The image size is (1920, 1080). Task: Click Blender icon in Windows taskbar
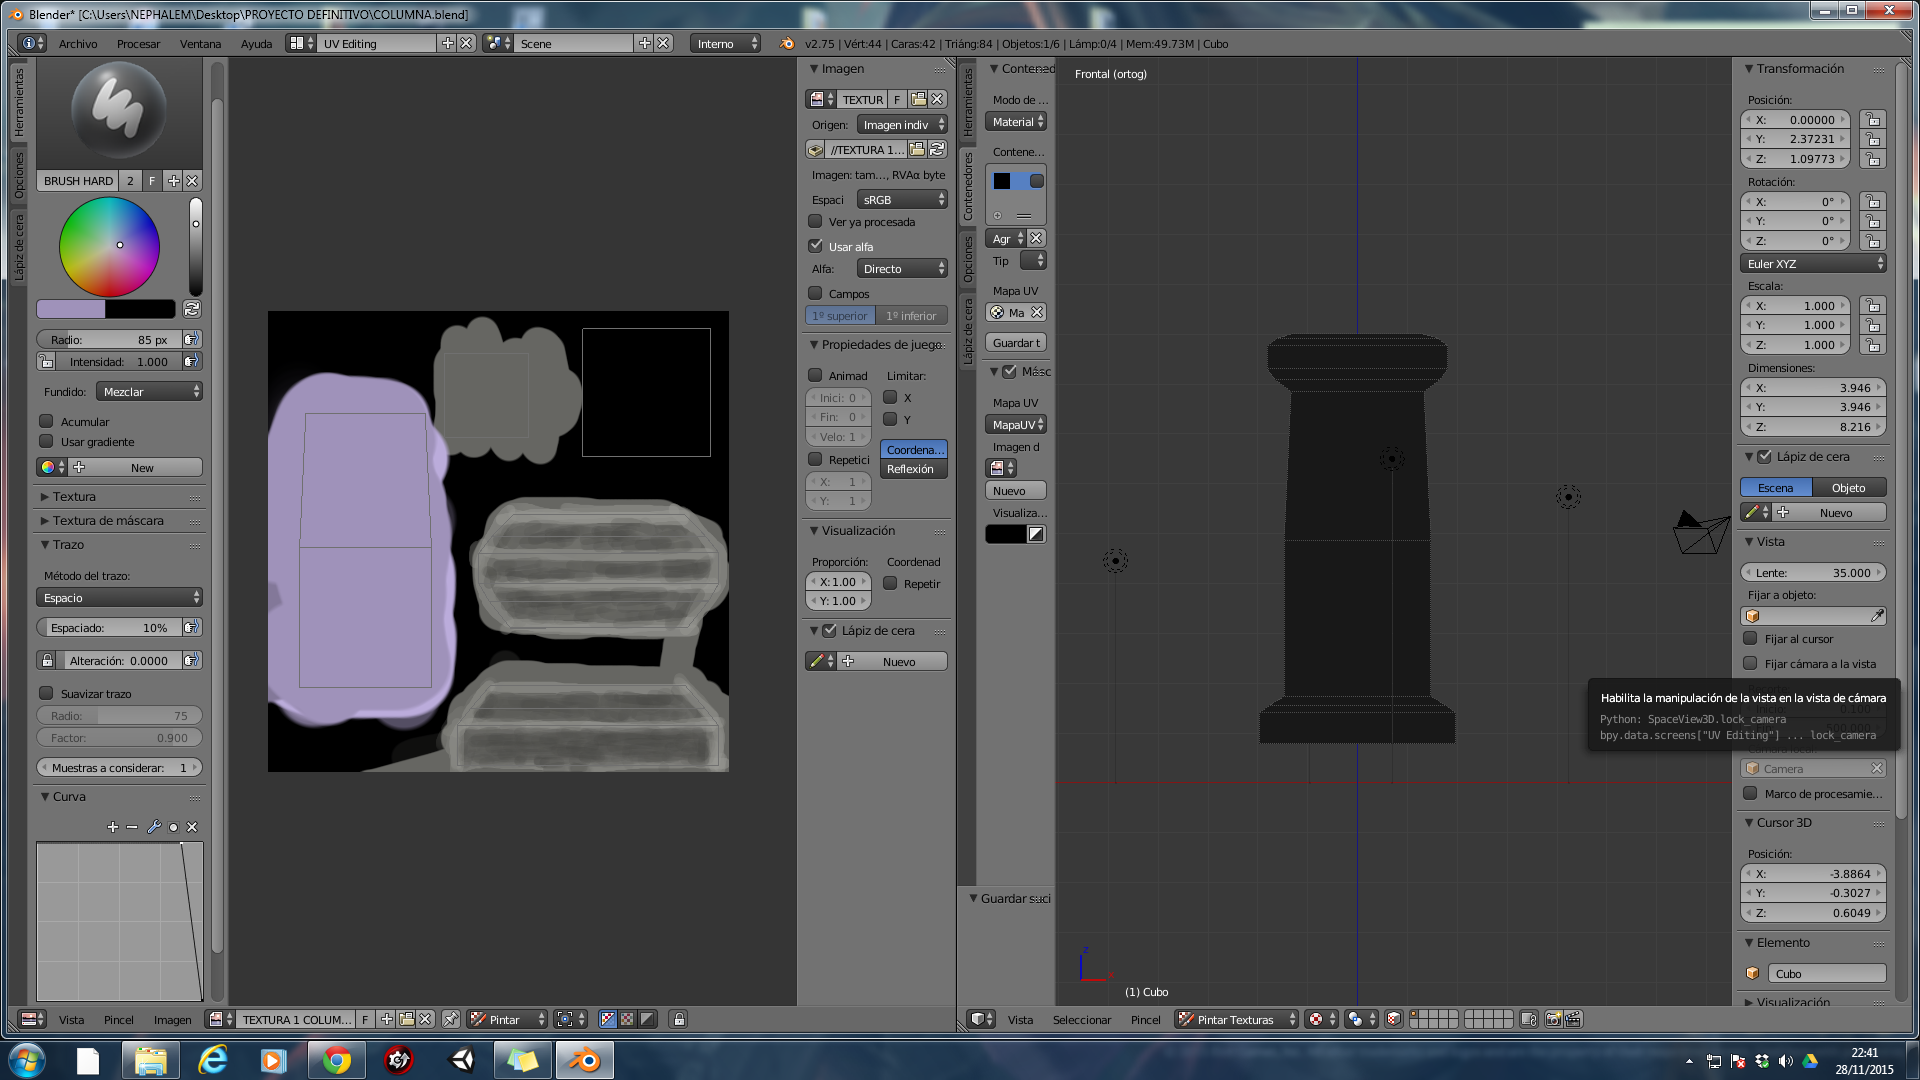click(x=584, y=1059)
